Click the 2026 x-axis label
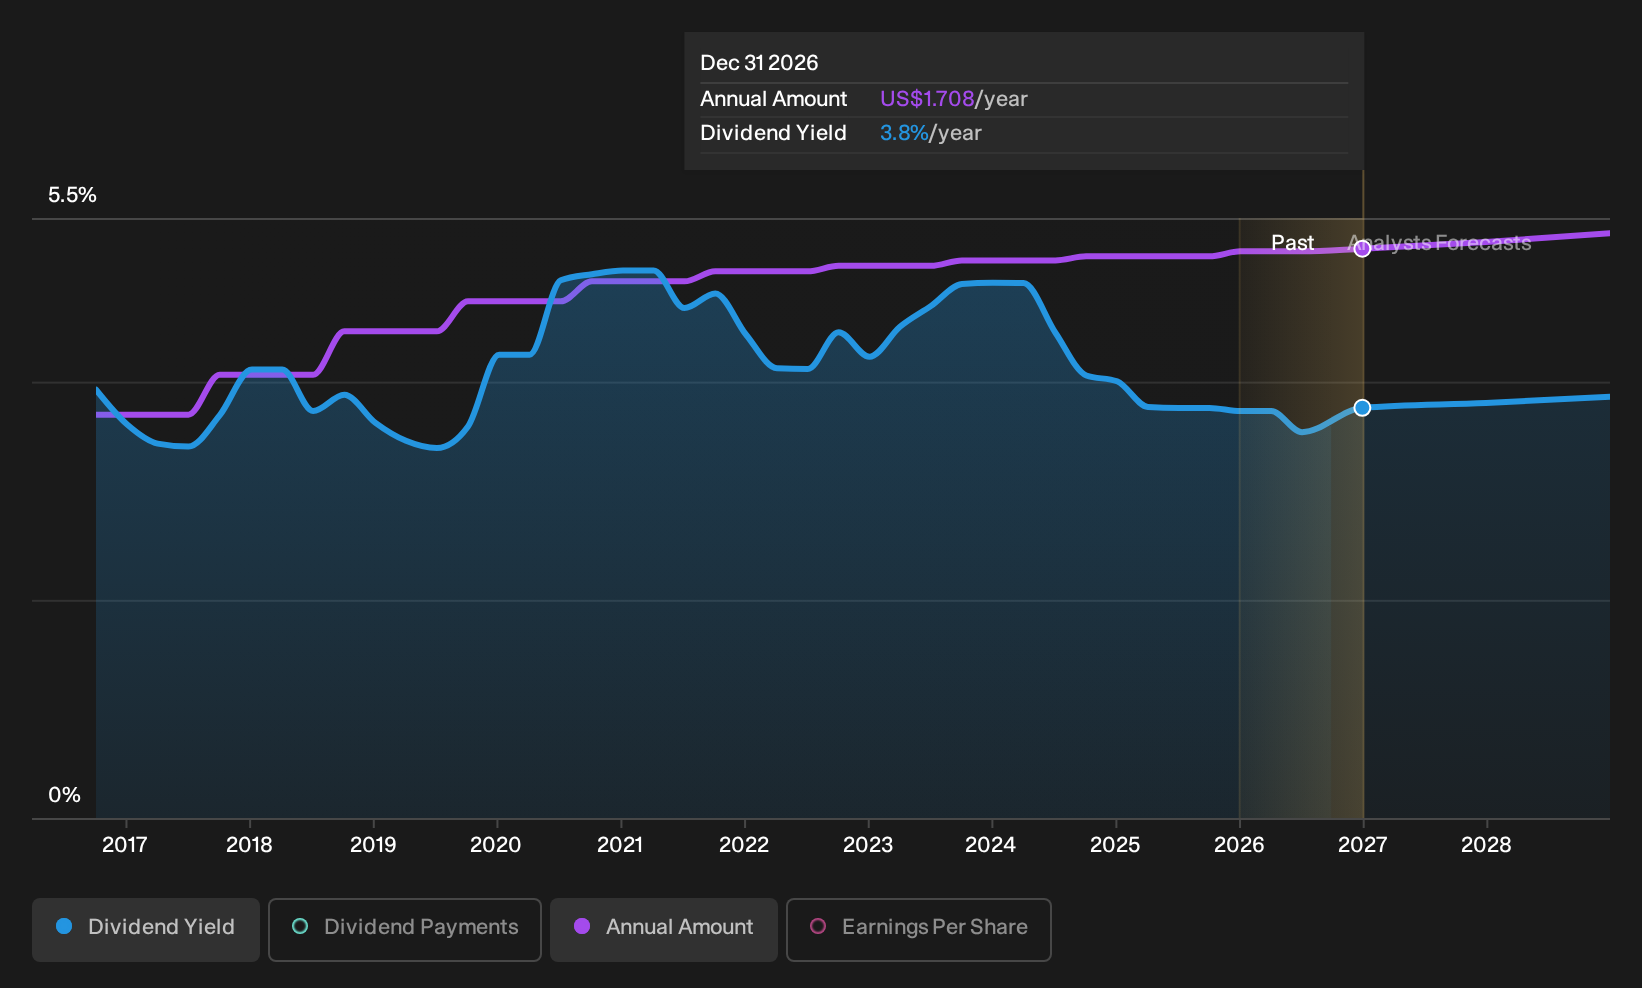This screenshot has height=988, width=1642. (x=1239, y=845)
